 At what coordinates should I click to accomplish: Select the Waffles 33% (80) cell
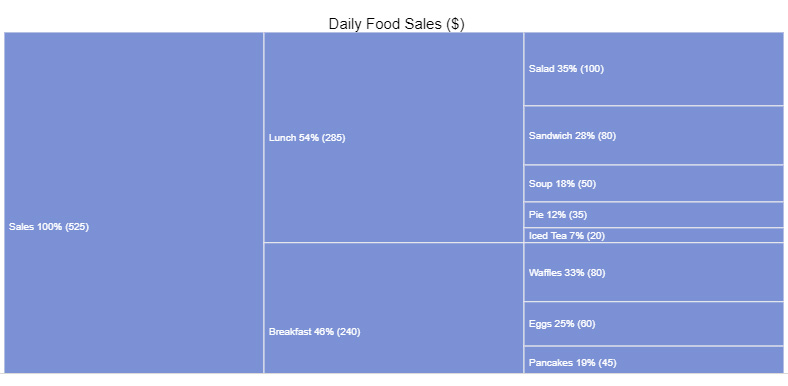tap(654, 272)
